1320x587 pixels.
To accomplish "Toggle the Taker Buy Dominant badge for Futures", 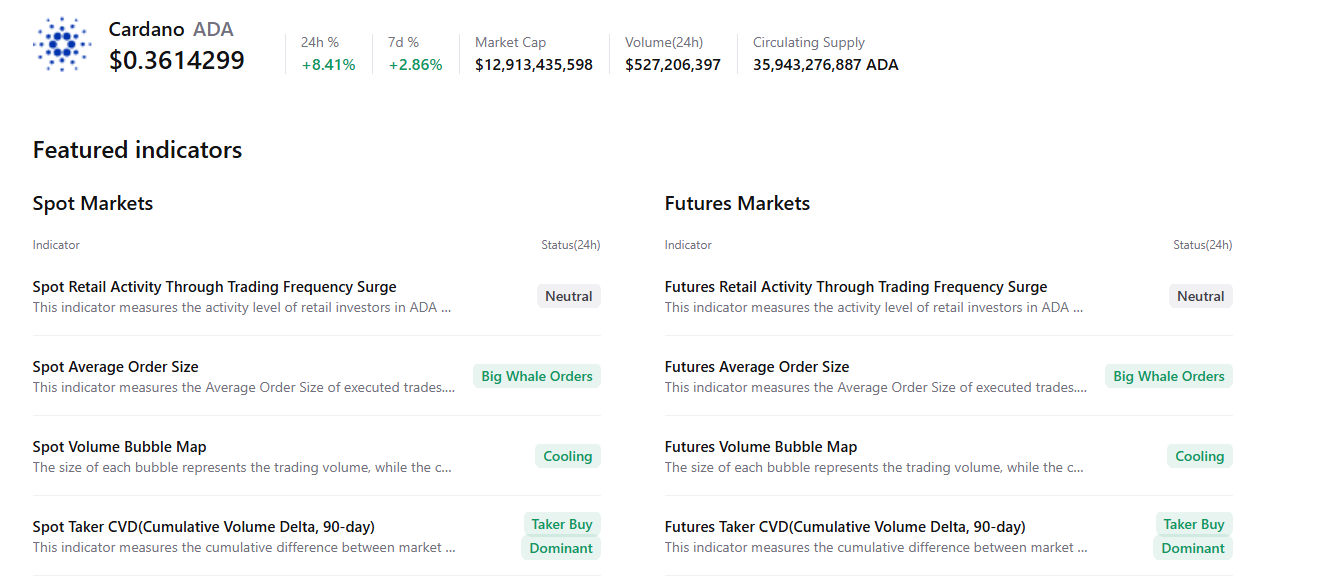I will [x=1193, y=536].
